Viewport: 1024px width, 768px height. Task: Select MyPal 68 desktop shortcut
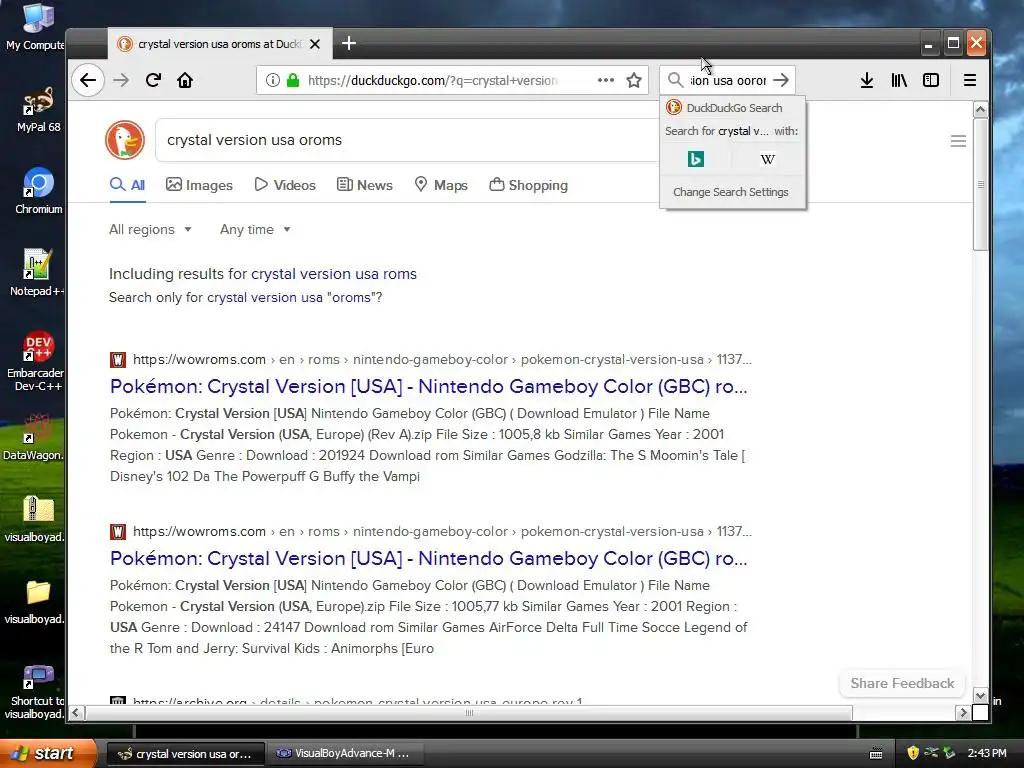[38, 110]
